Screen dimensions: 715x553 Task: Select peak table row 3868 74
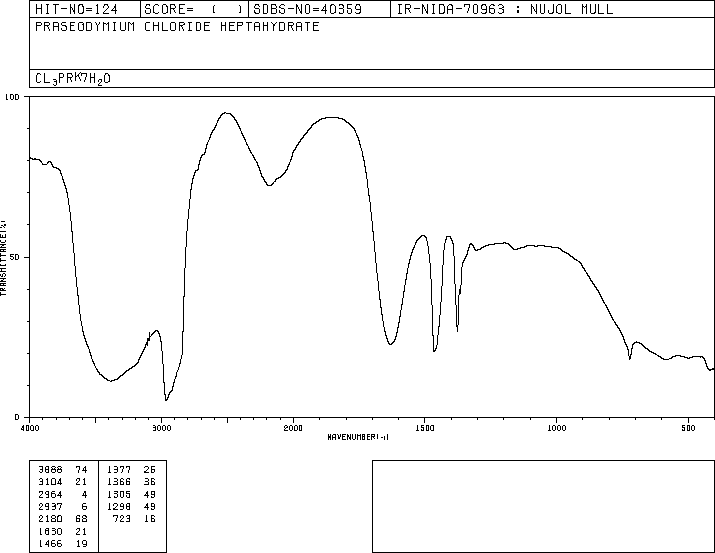point(63,470)
